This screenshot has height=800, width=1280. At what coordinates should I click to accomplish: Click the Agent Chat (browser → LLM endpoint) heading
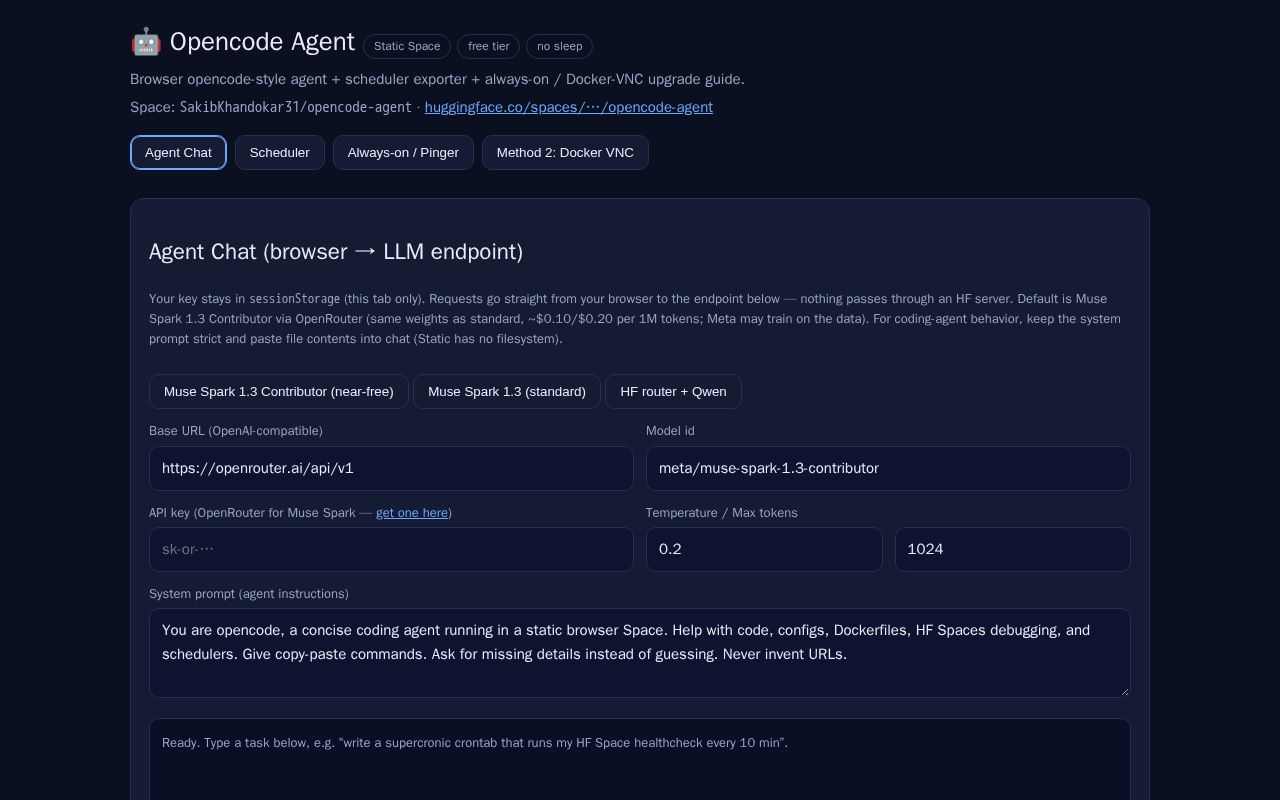tap(336, 252)
